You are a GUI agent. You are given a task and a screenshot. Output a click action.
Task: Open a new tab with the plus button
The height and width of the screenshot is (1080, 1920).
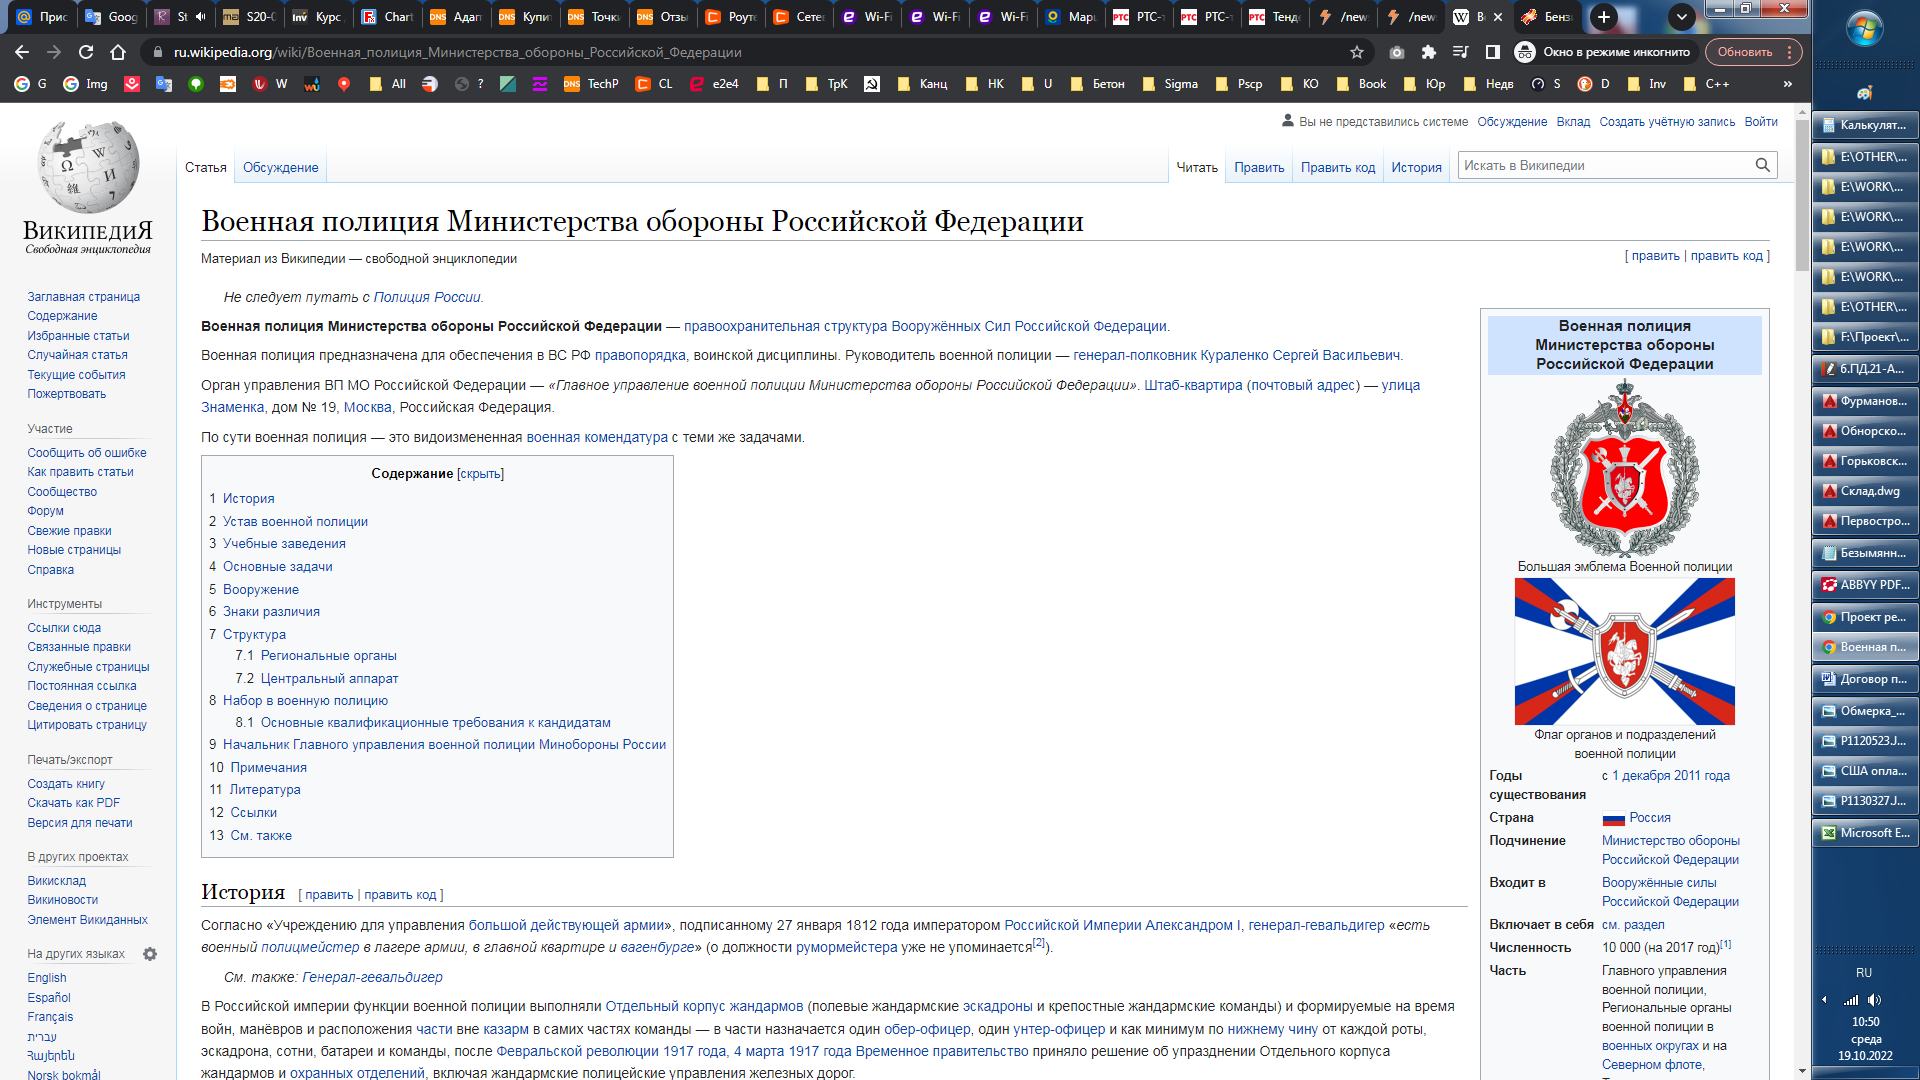pos(1603,16)
